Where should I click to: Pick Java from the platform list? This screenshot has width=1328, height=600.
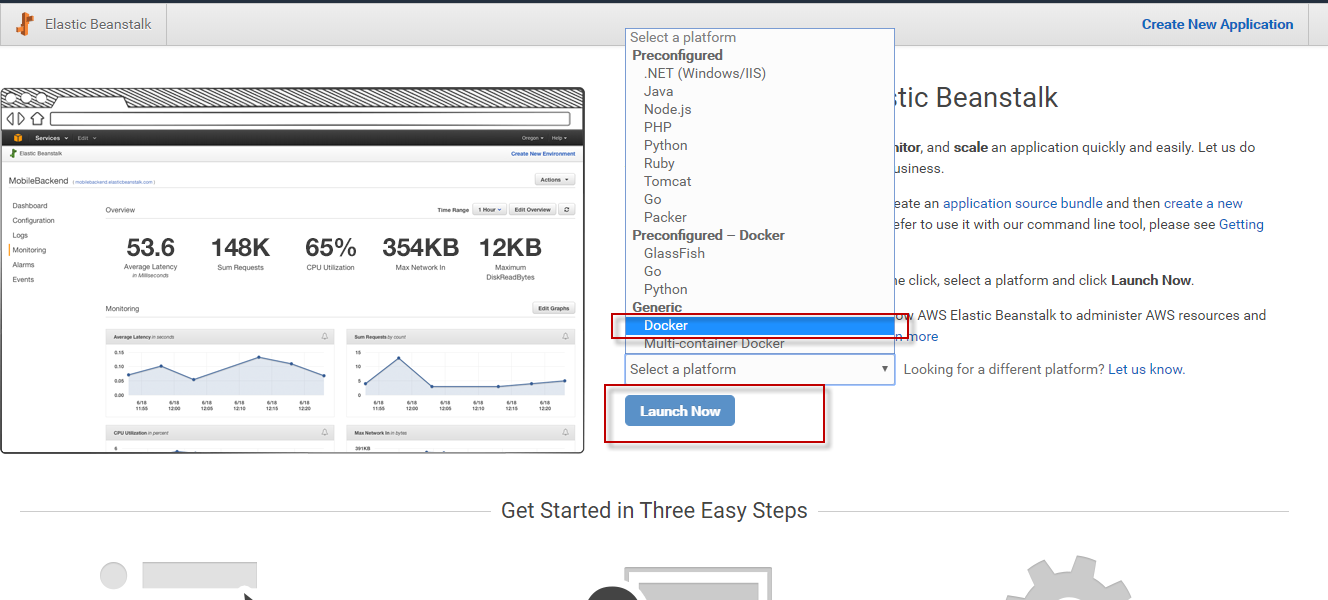coord(658,91)
